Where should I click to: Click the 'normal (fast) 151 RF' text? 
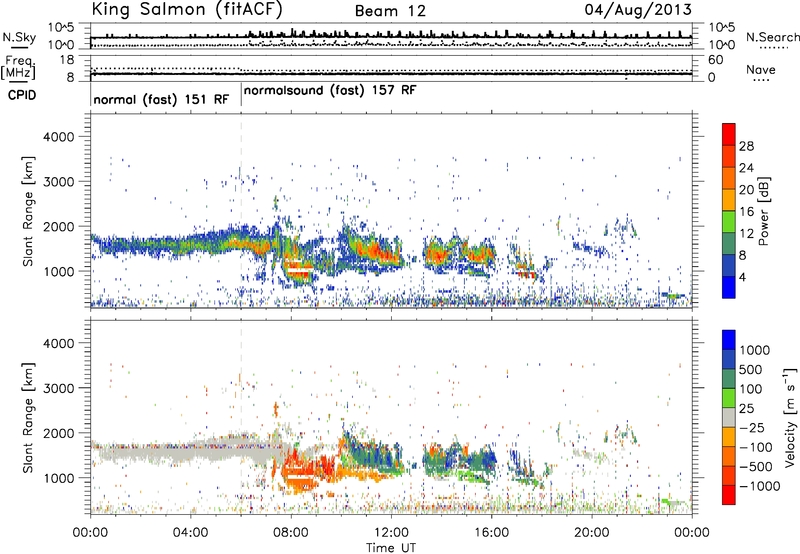161,99
